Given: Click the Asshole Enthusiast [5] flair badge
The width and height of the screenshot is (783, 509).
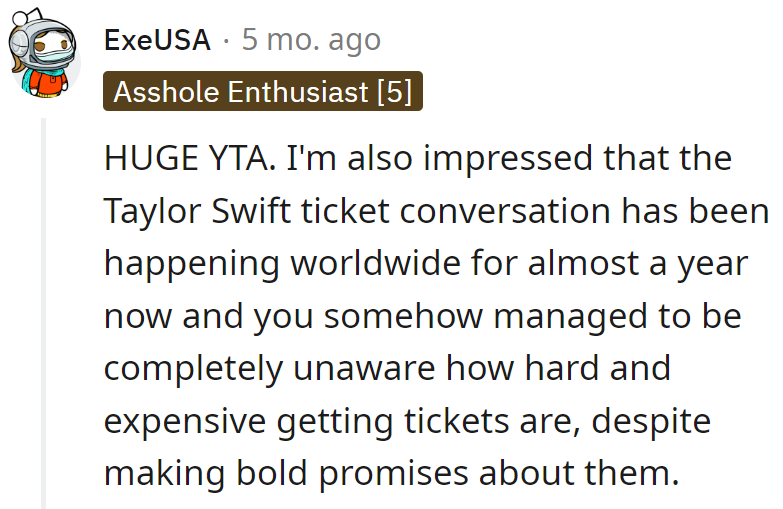Looking at the screenshot, I should pyautogui.click(x=262, y=92).
